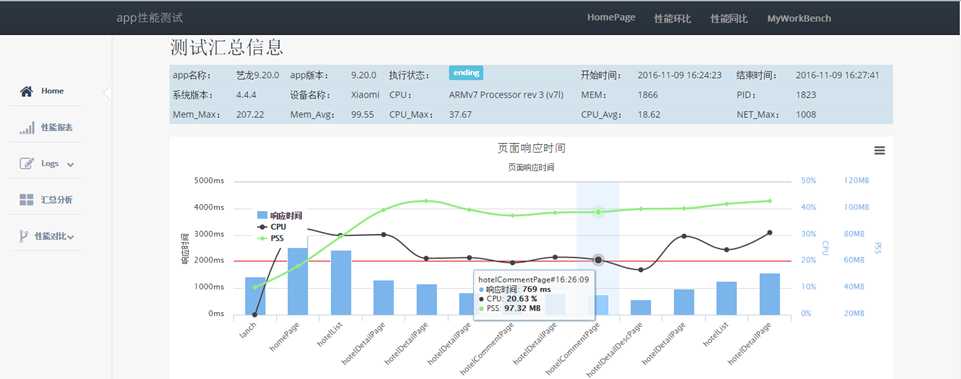Open the 汇总分析 sidebar item
Screen dimensions: 961x379
(56, 200)
